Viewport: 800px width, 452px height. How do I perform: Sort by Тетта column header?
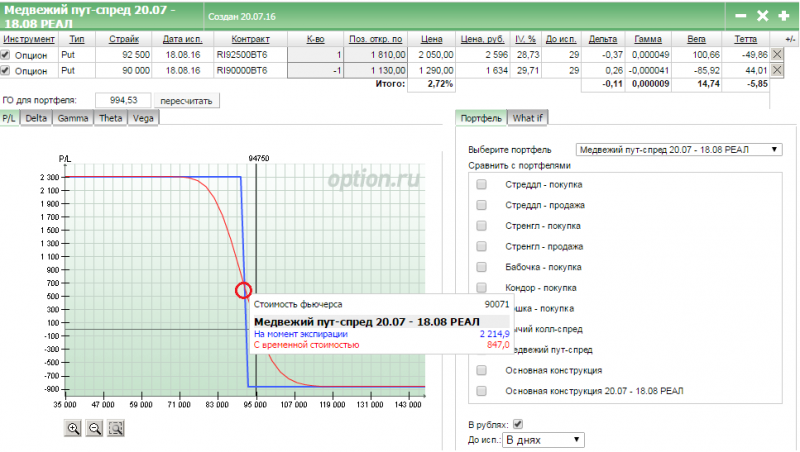(x=745, y=39)
